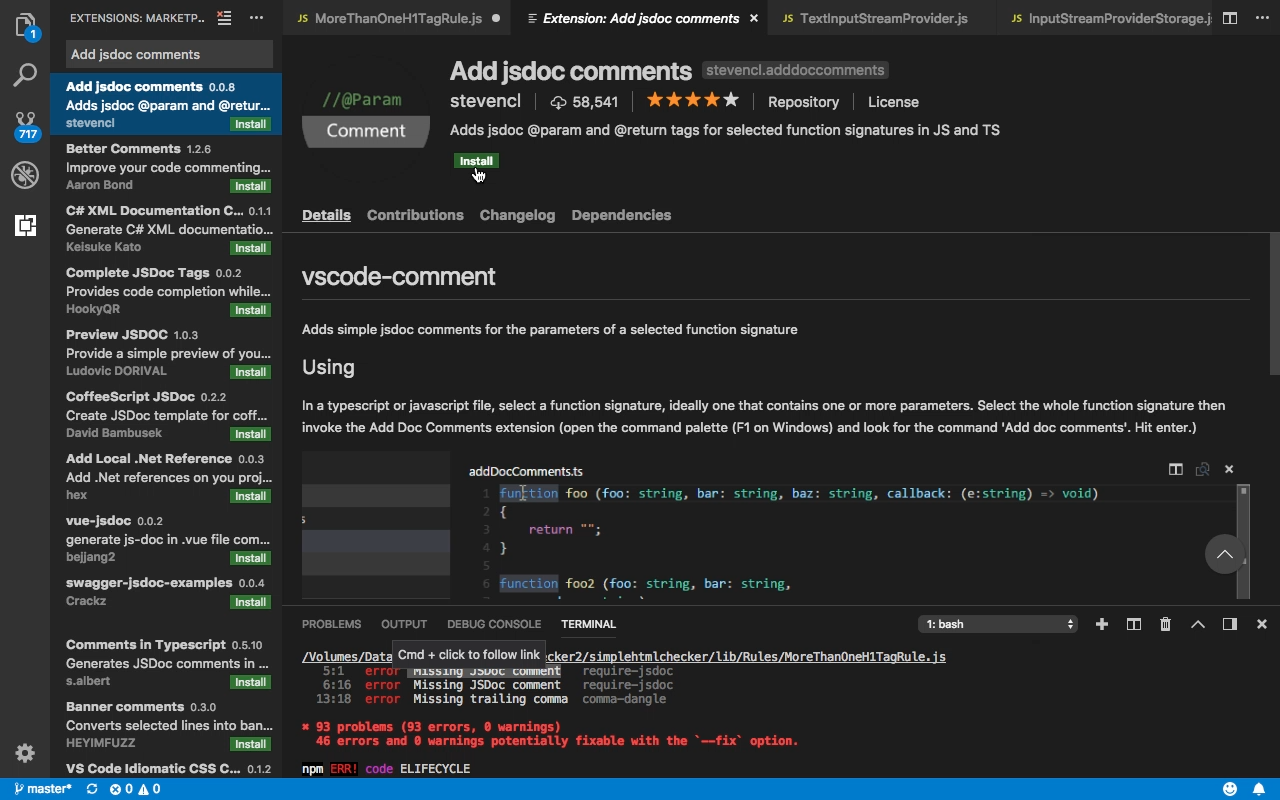Follow the MoreThanOneH1TagRule.js path link in terminal
Viewport: 1280px width, 800px height.
click(624, 657)
